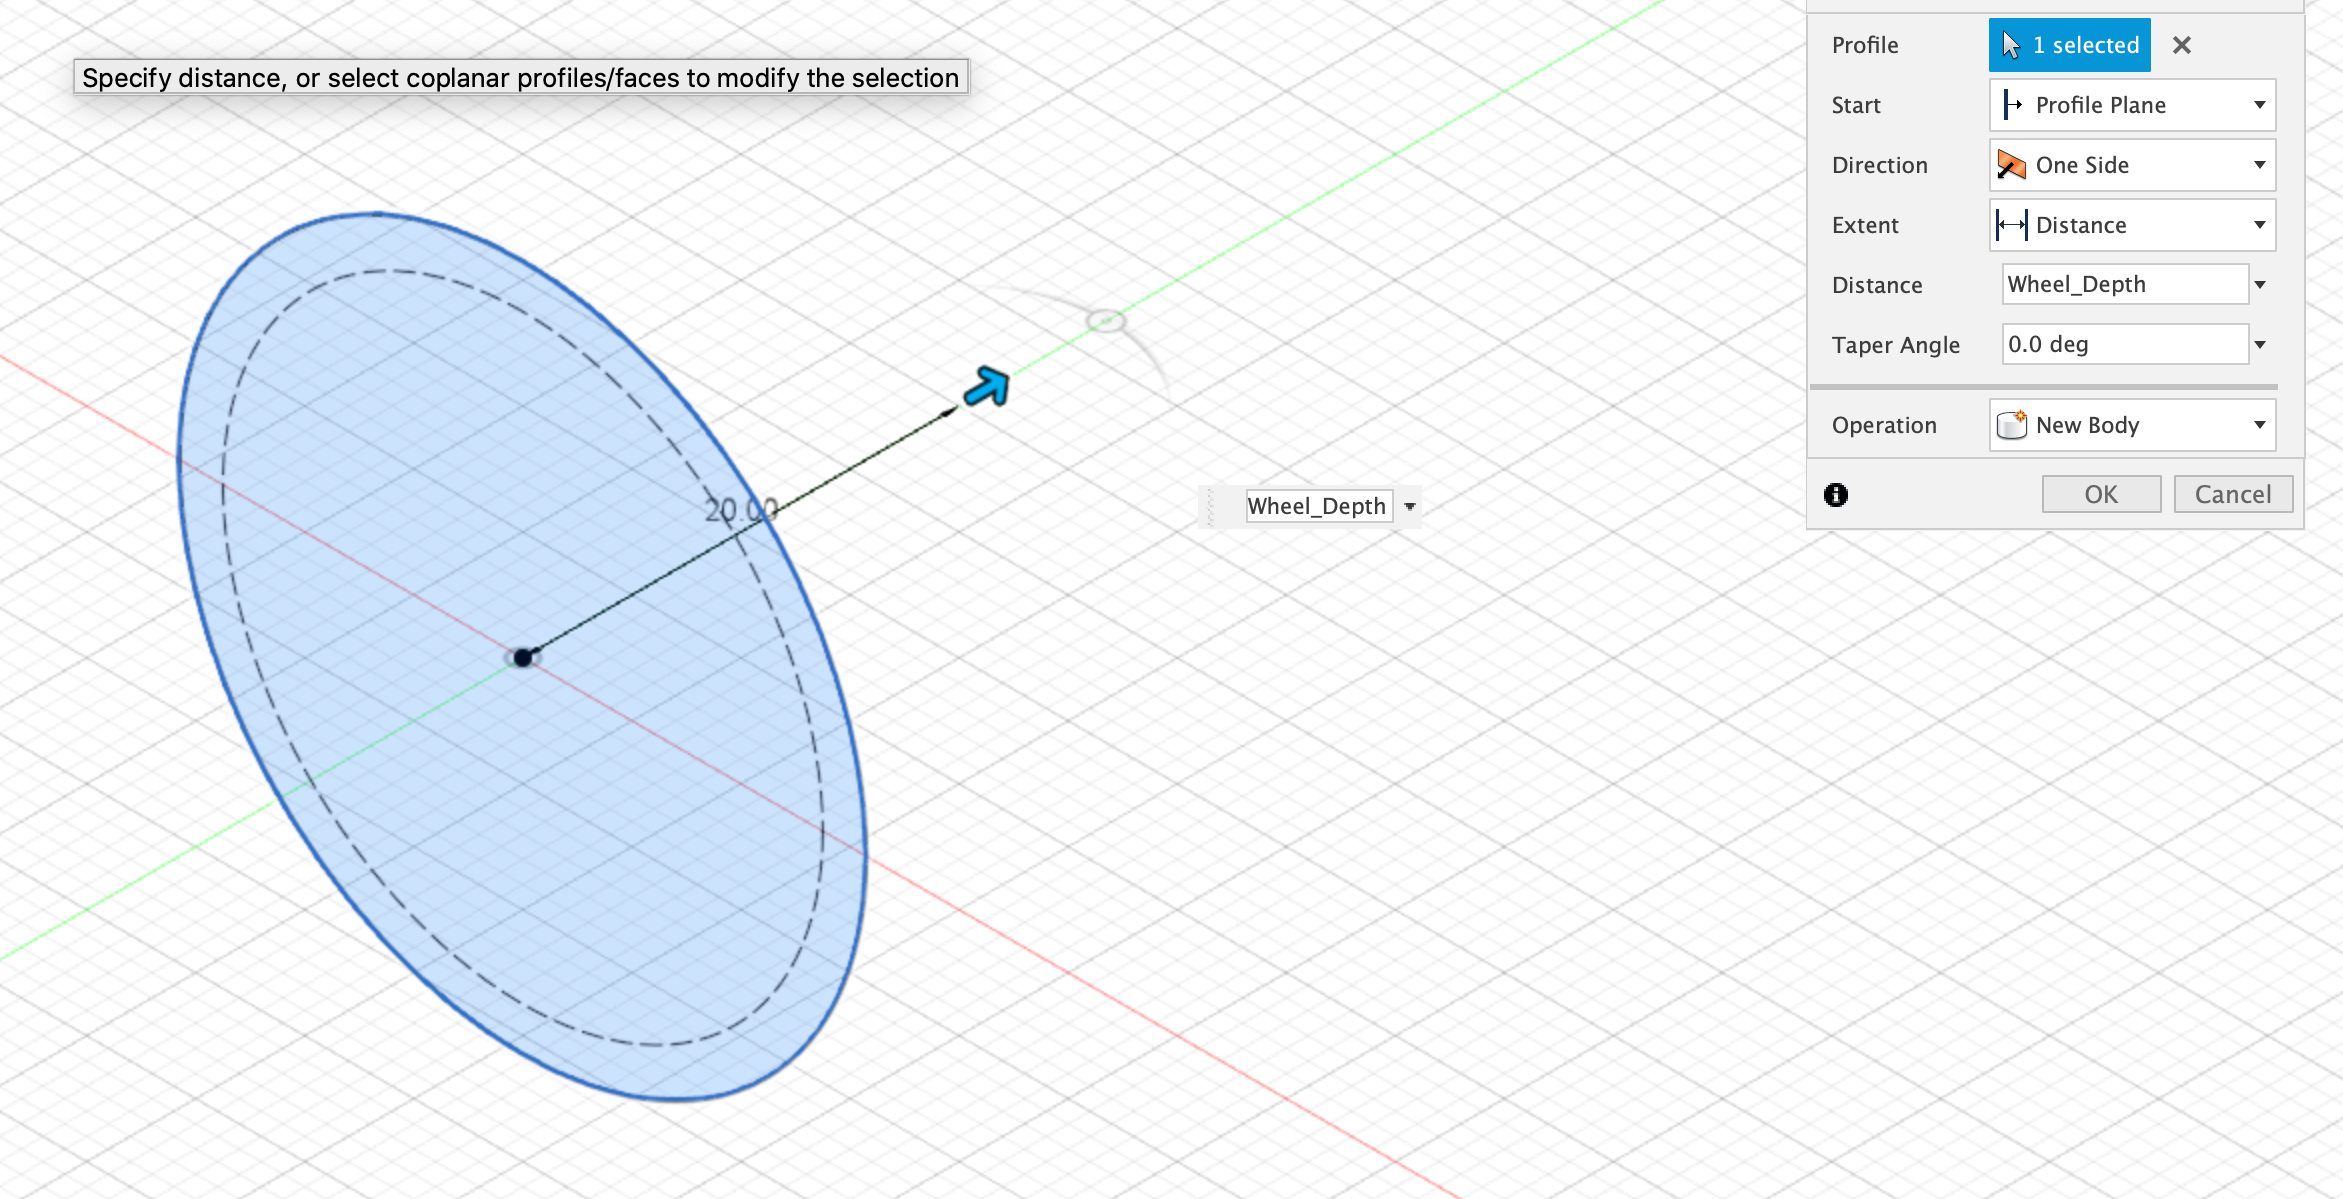Image resolution: width=2343 pixels, height=1199 pixels.
Task: Click the Taper Angle label text
Action: coord(1896,345)
